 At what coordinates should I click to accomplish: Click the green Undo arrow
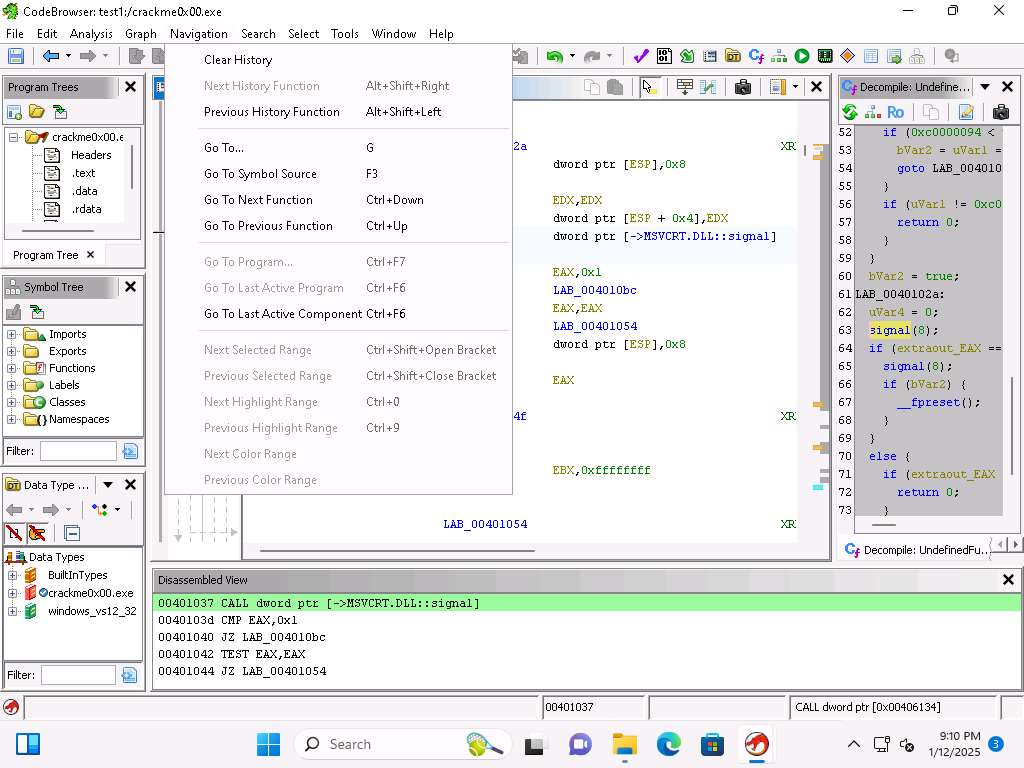pos(554,57)
